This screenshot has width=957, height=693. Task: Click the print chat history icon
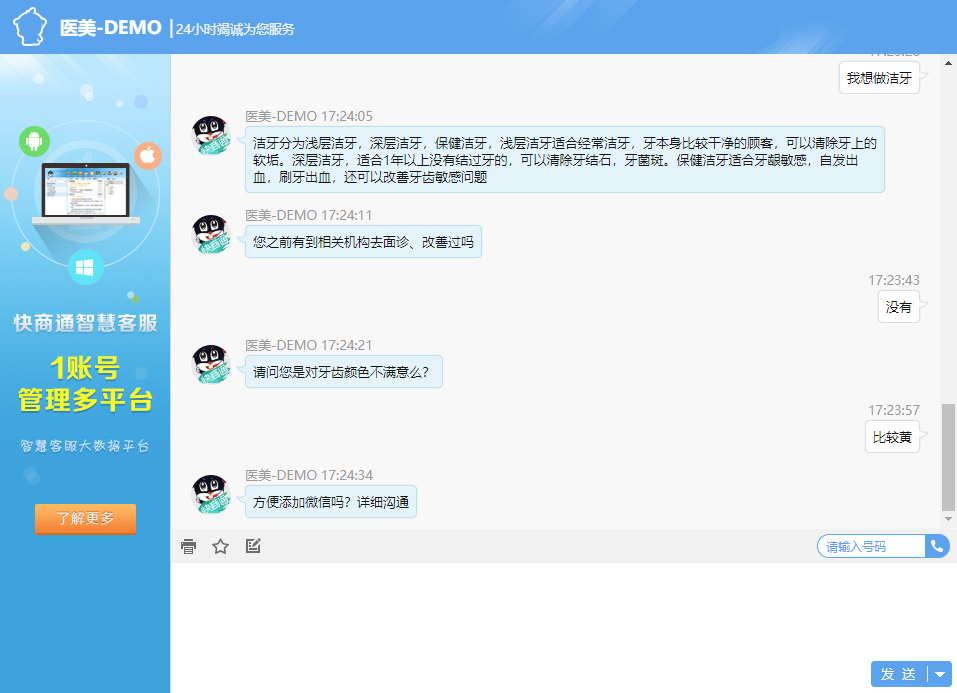click(x=188, y=546)
